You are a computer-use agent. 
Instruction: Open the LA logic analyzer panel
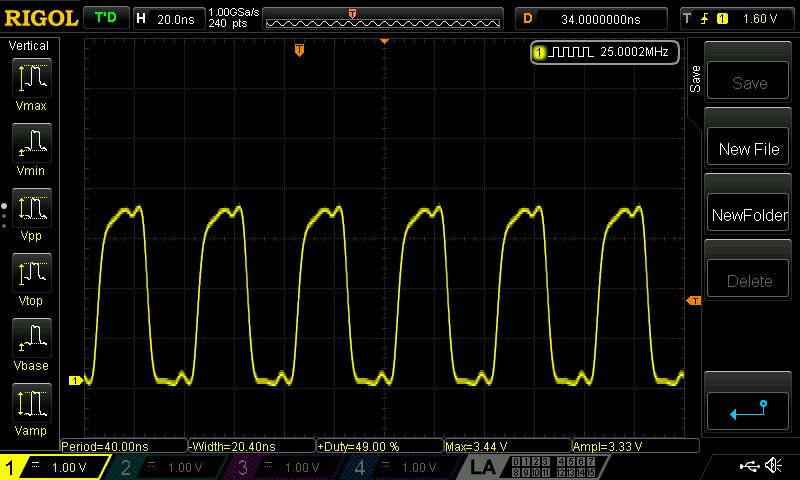click(483, 467)
